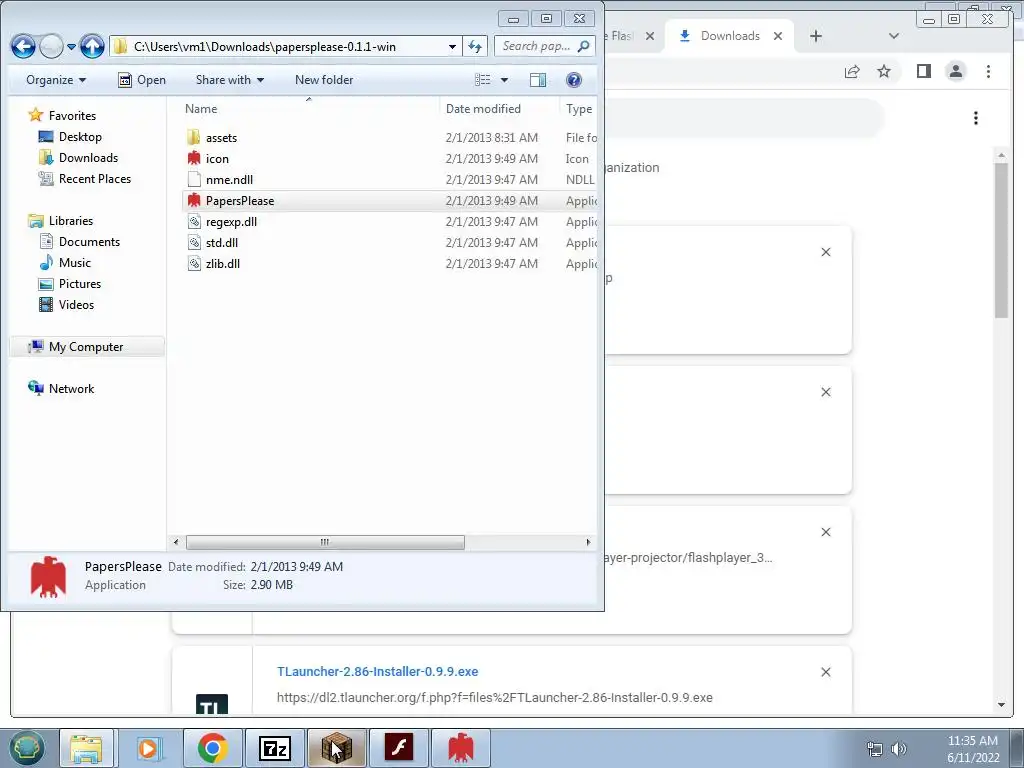The image size is (1024, 768).
Task: Click the horizontal scrollbar left arrow
Action: [x=176, y=542]
